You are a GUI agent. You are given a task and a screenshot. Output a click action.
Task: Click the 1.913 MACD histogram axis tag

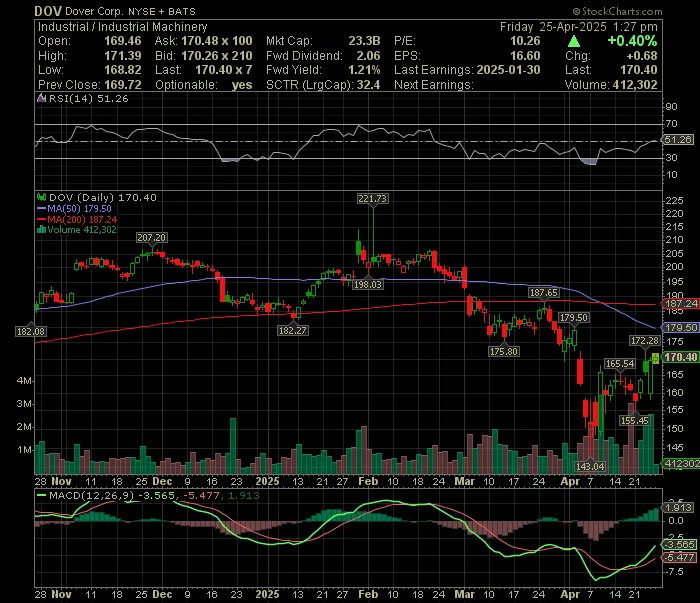click(x=679, y=508)
